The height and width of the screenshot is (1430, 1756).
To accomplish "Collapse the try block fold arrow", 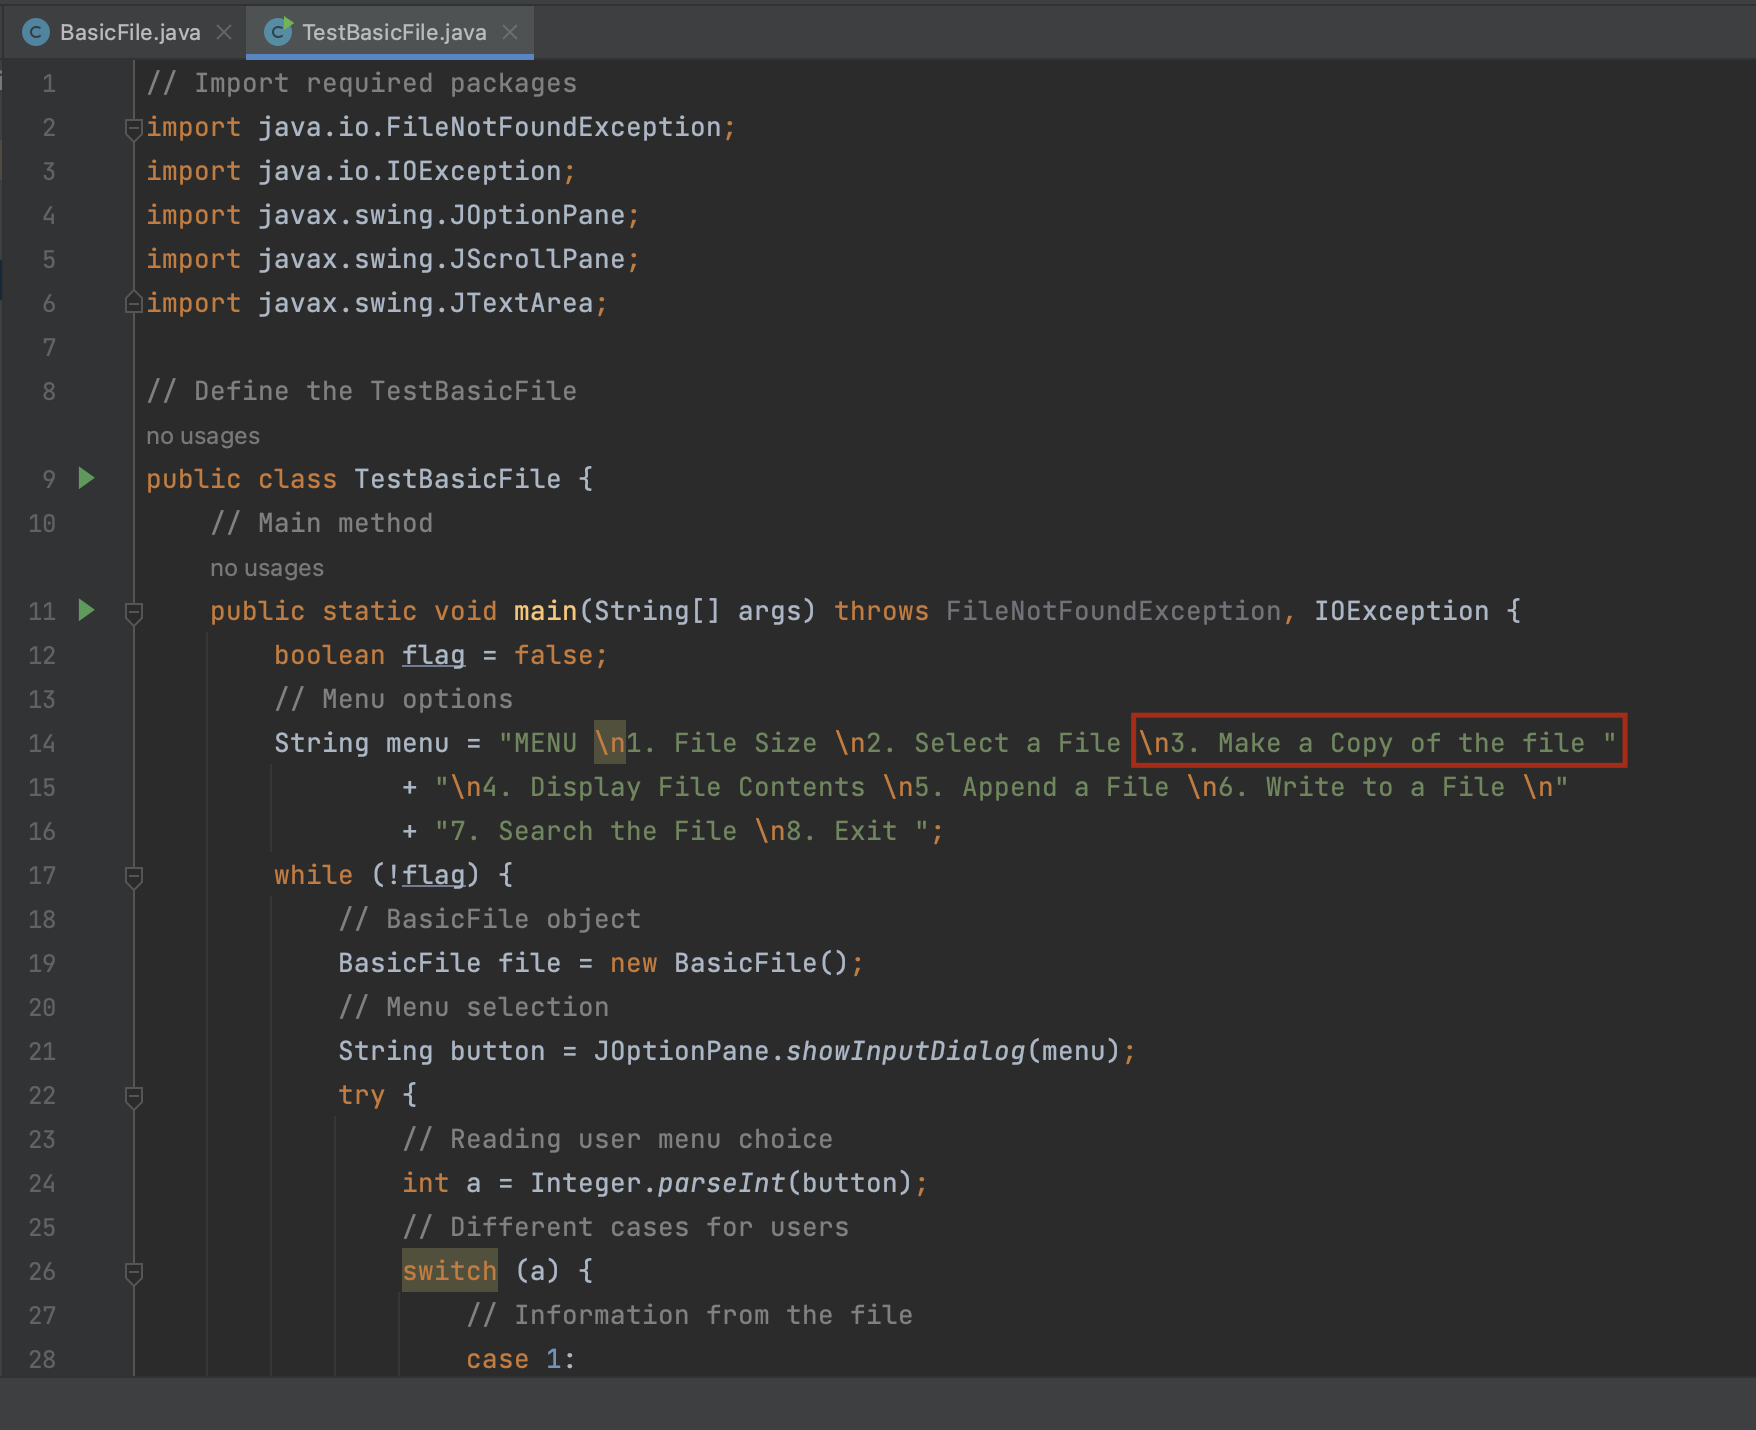I will point(133,1095).
